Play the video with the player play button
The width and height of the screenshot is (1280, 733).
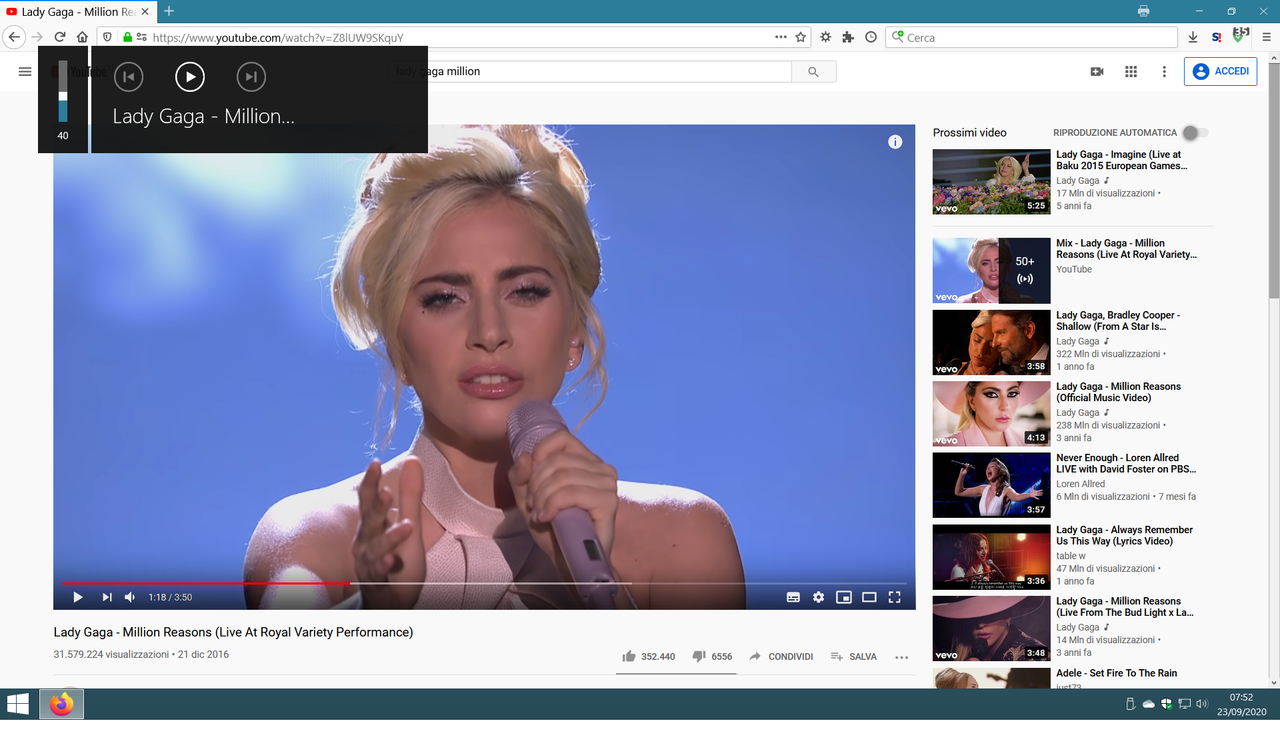pyautogui.click(x=78, y=597)
